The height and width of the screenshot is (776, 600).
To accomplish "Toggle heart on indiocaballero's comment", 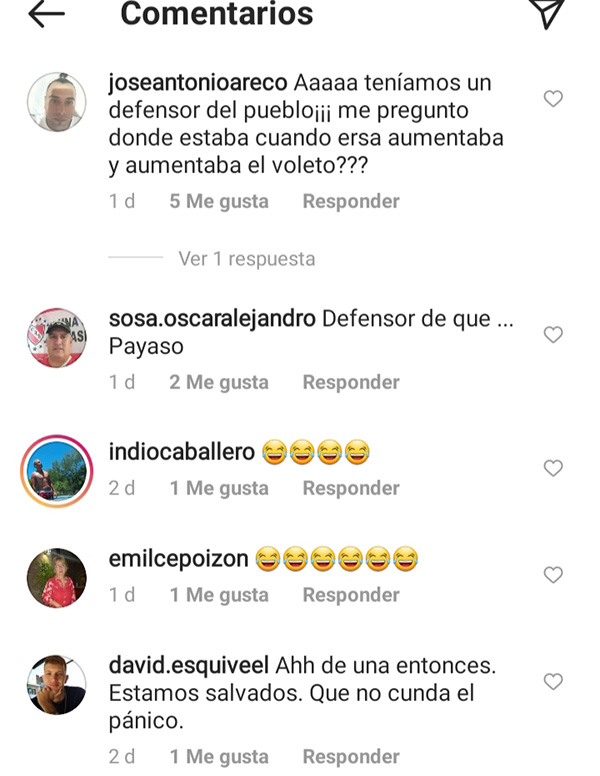I will pyautogui.click(x=553, y=468).
